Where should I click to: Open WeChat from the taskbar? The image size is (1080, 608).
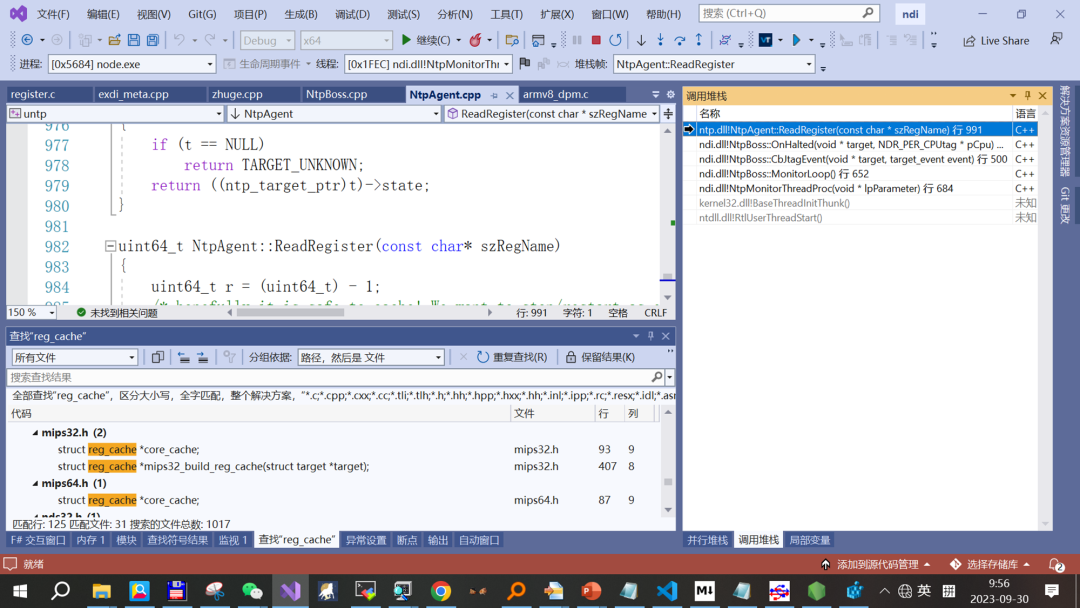pyautogui.click(x=252, y=591)
